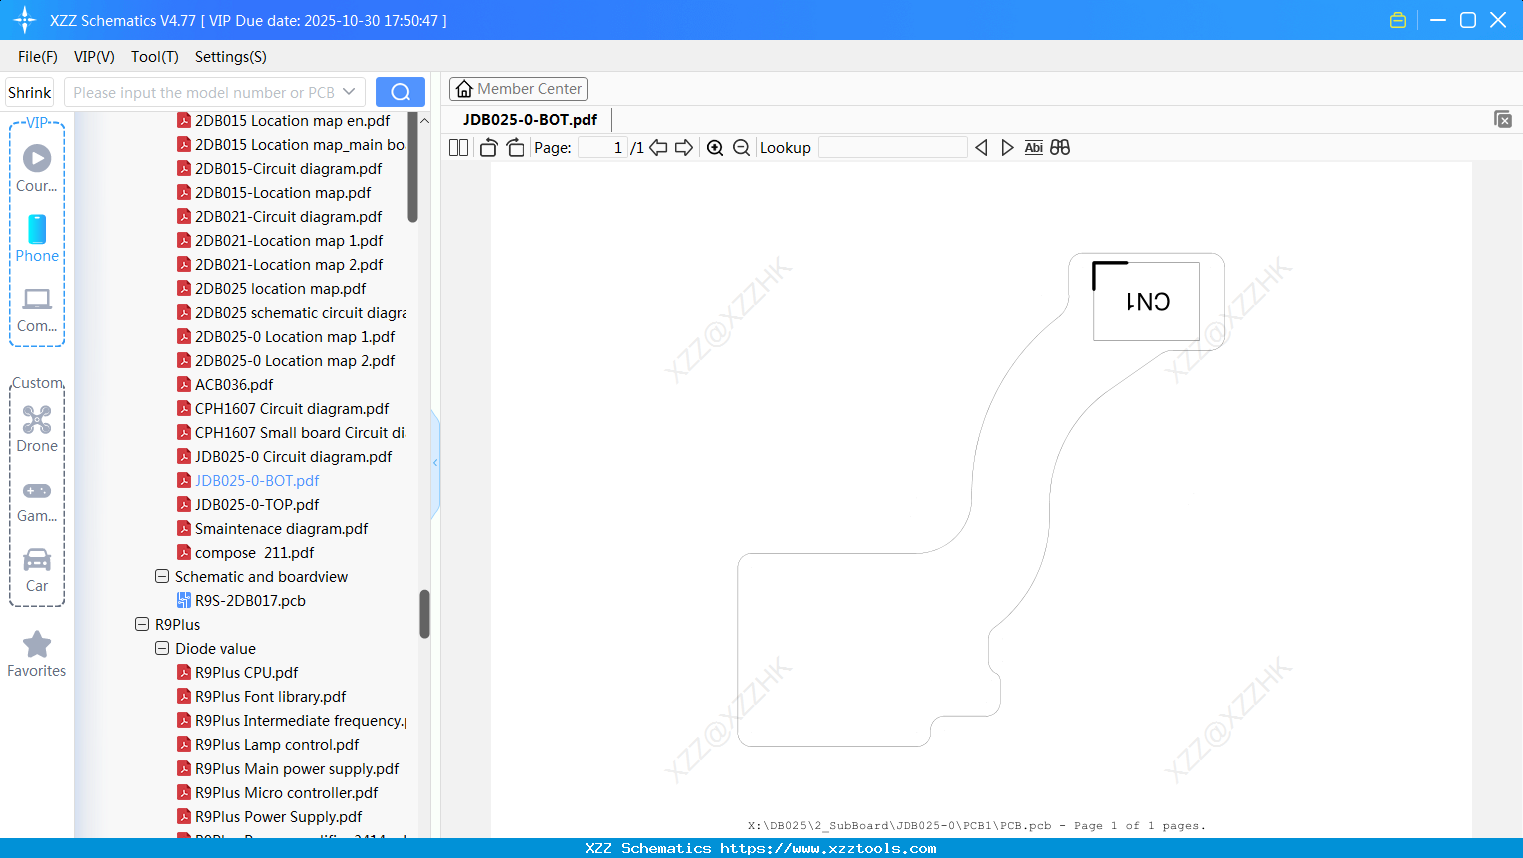The height and width of the screenshot is (858, 1523).
Task: Go to previous page arrow
Action: (x=658, y=148)
